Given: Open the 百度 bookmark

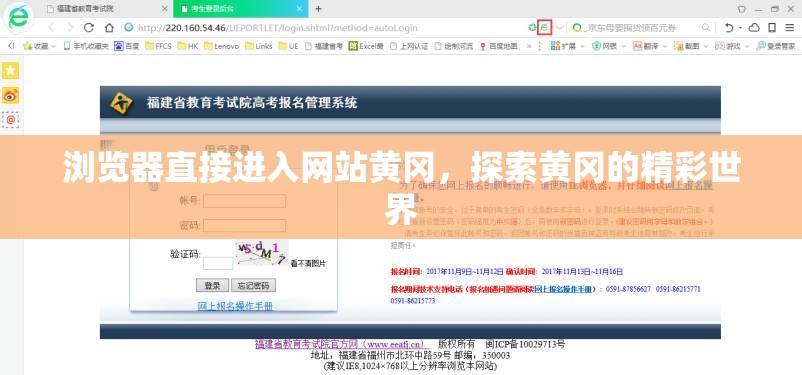Looking at the screenshot, I should click(126, 46).
